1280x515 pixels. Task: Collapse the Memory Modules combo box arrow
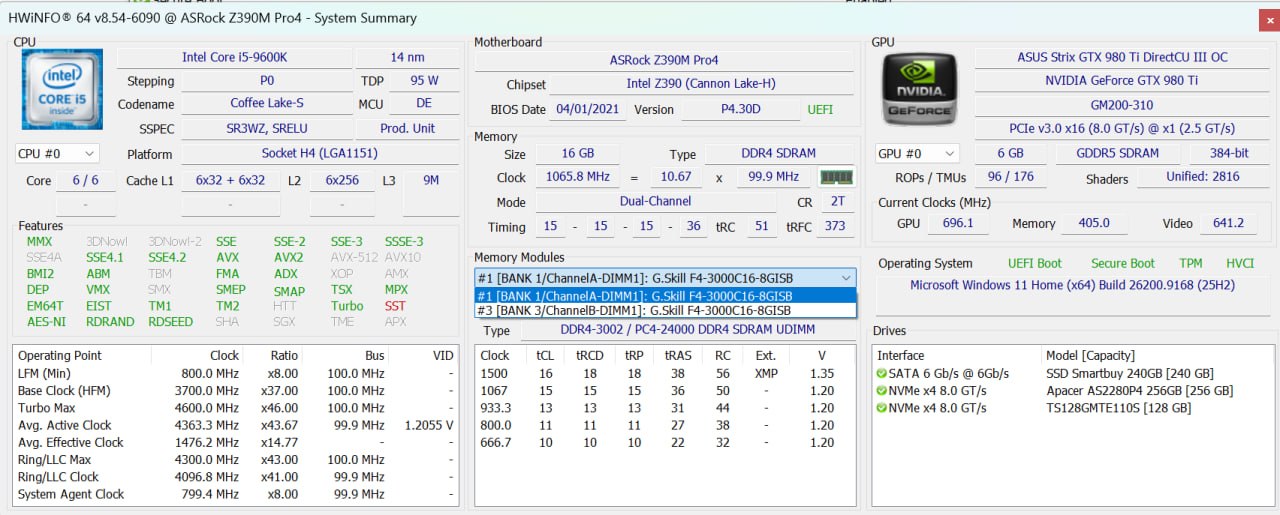pos(846,278)
